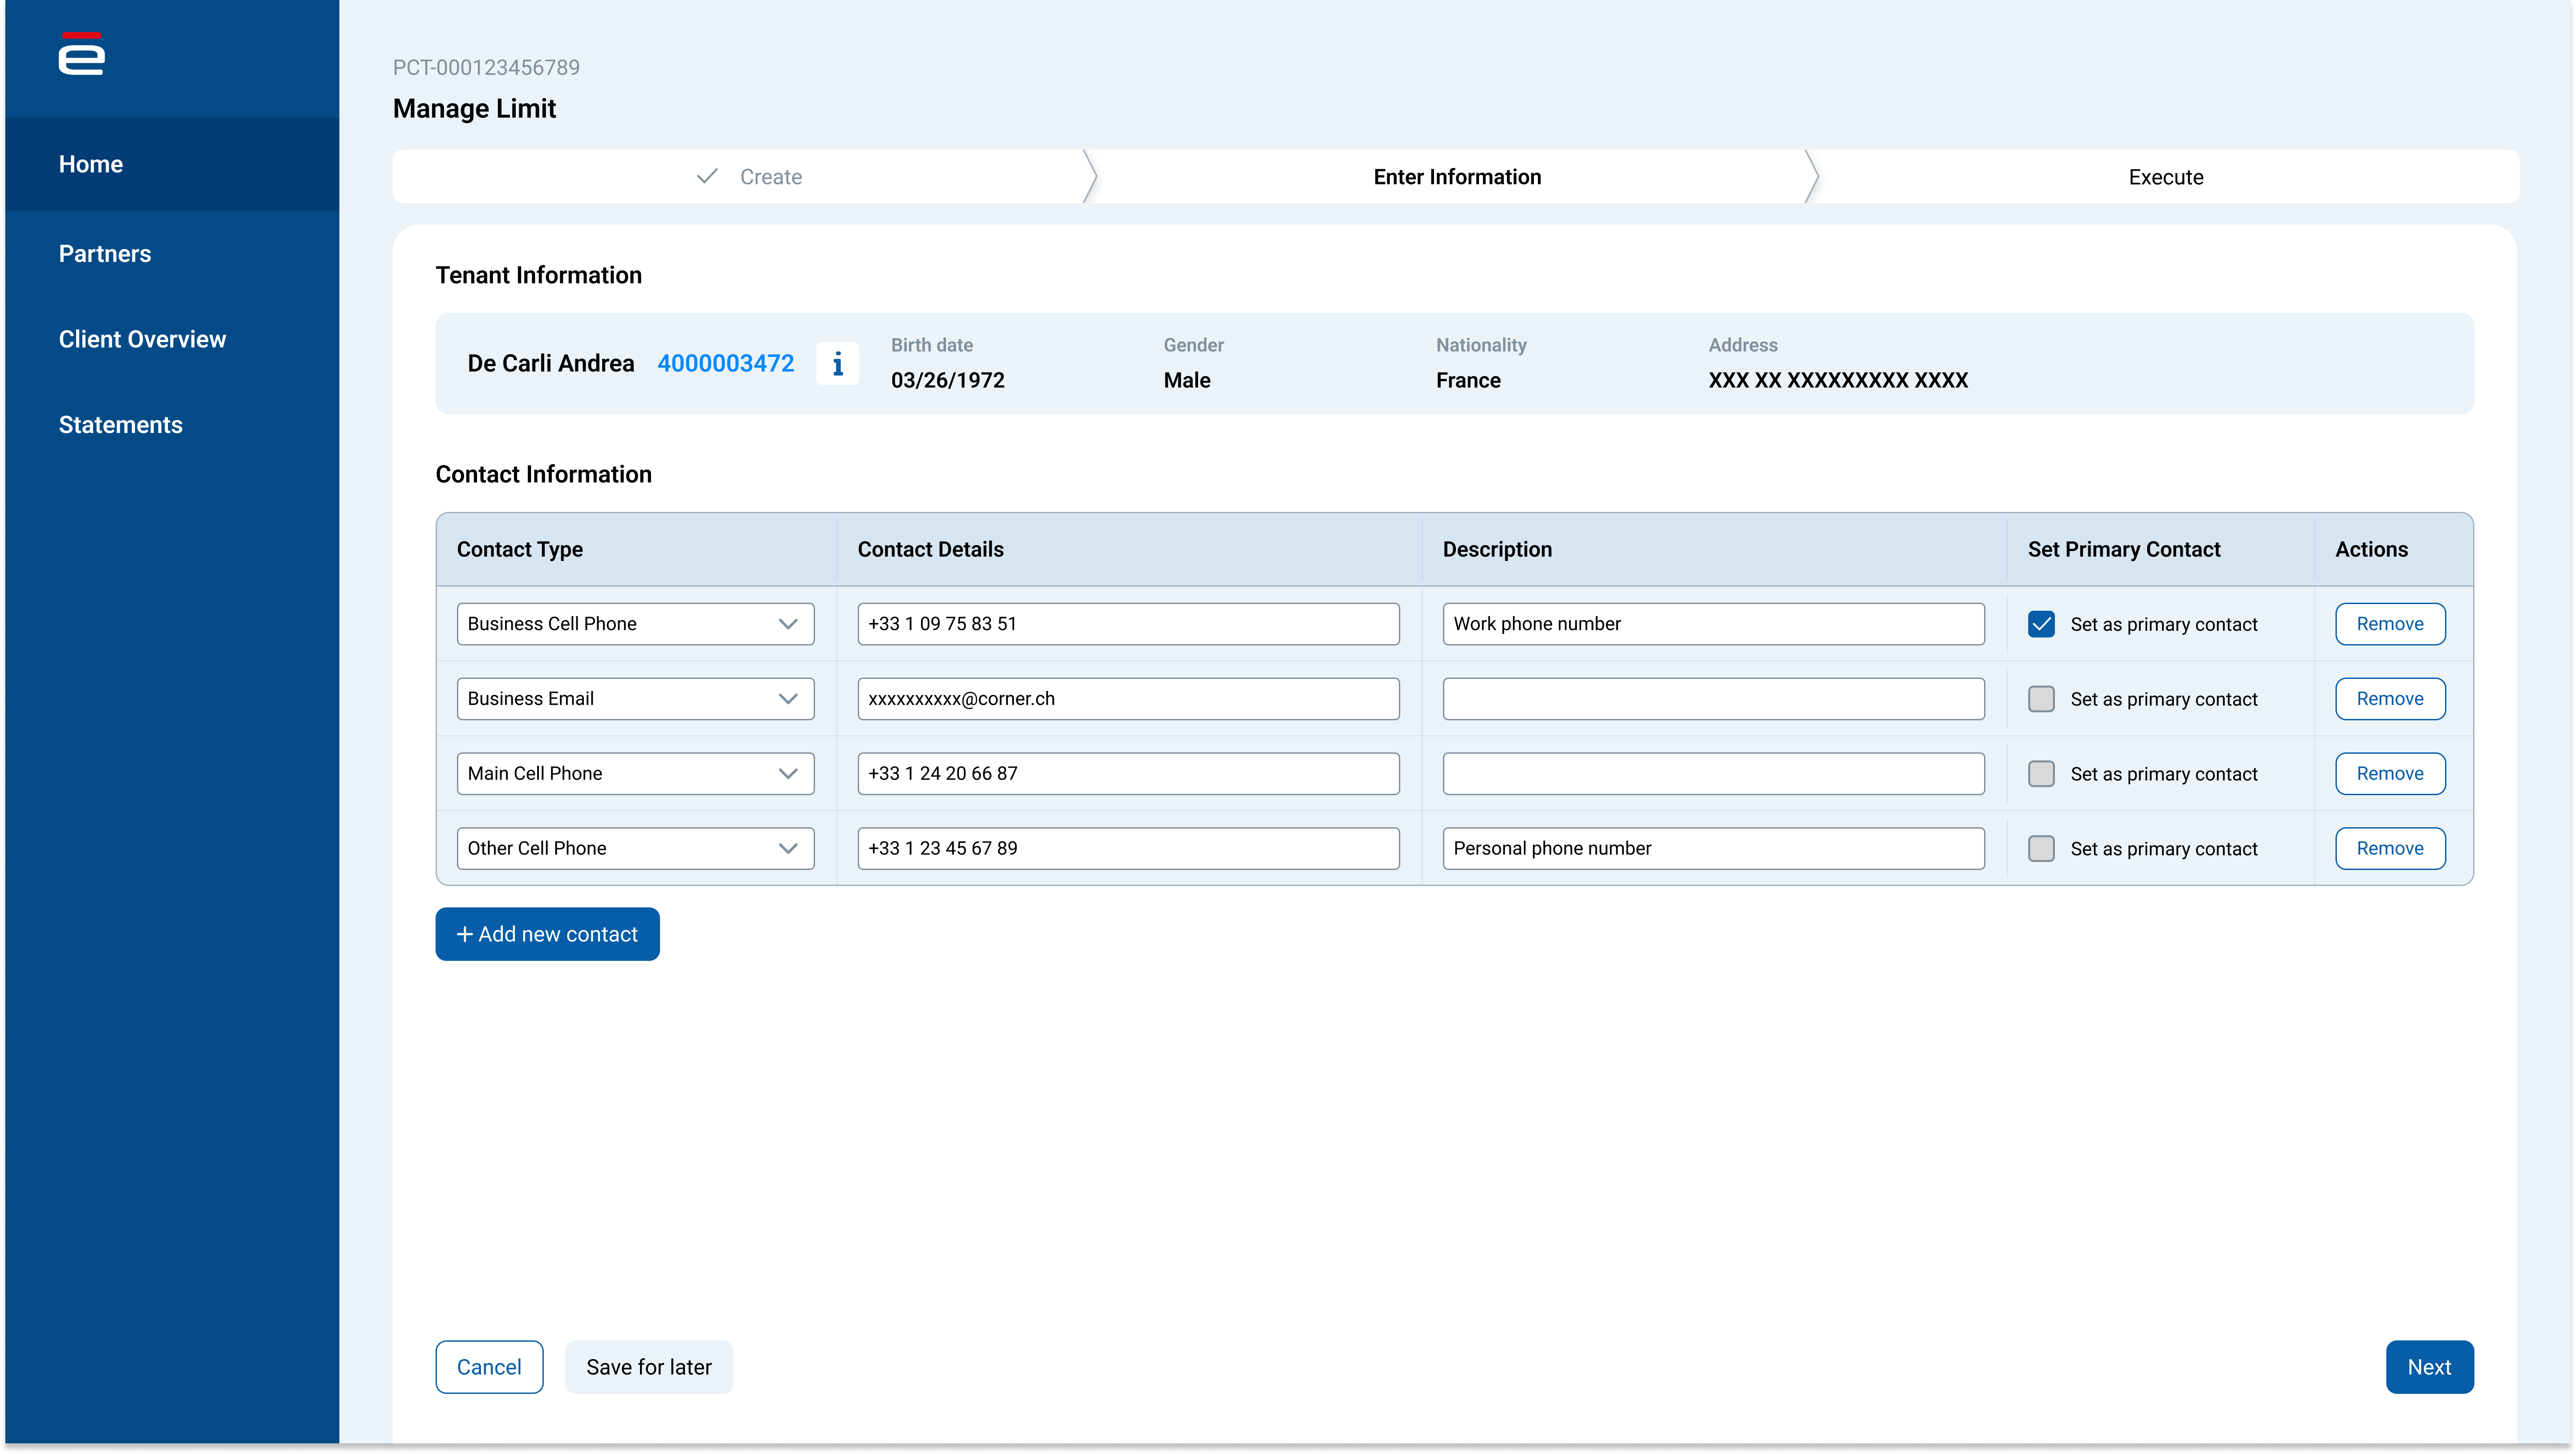
Task: Set Main Cell Phone as primary contact
Action: (x=2041, y=774)
